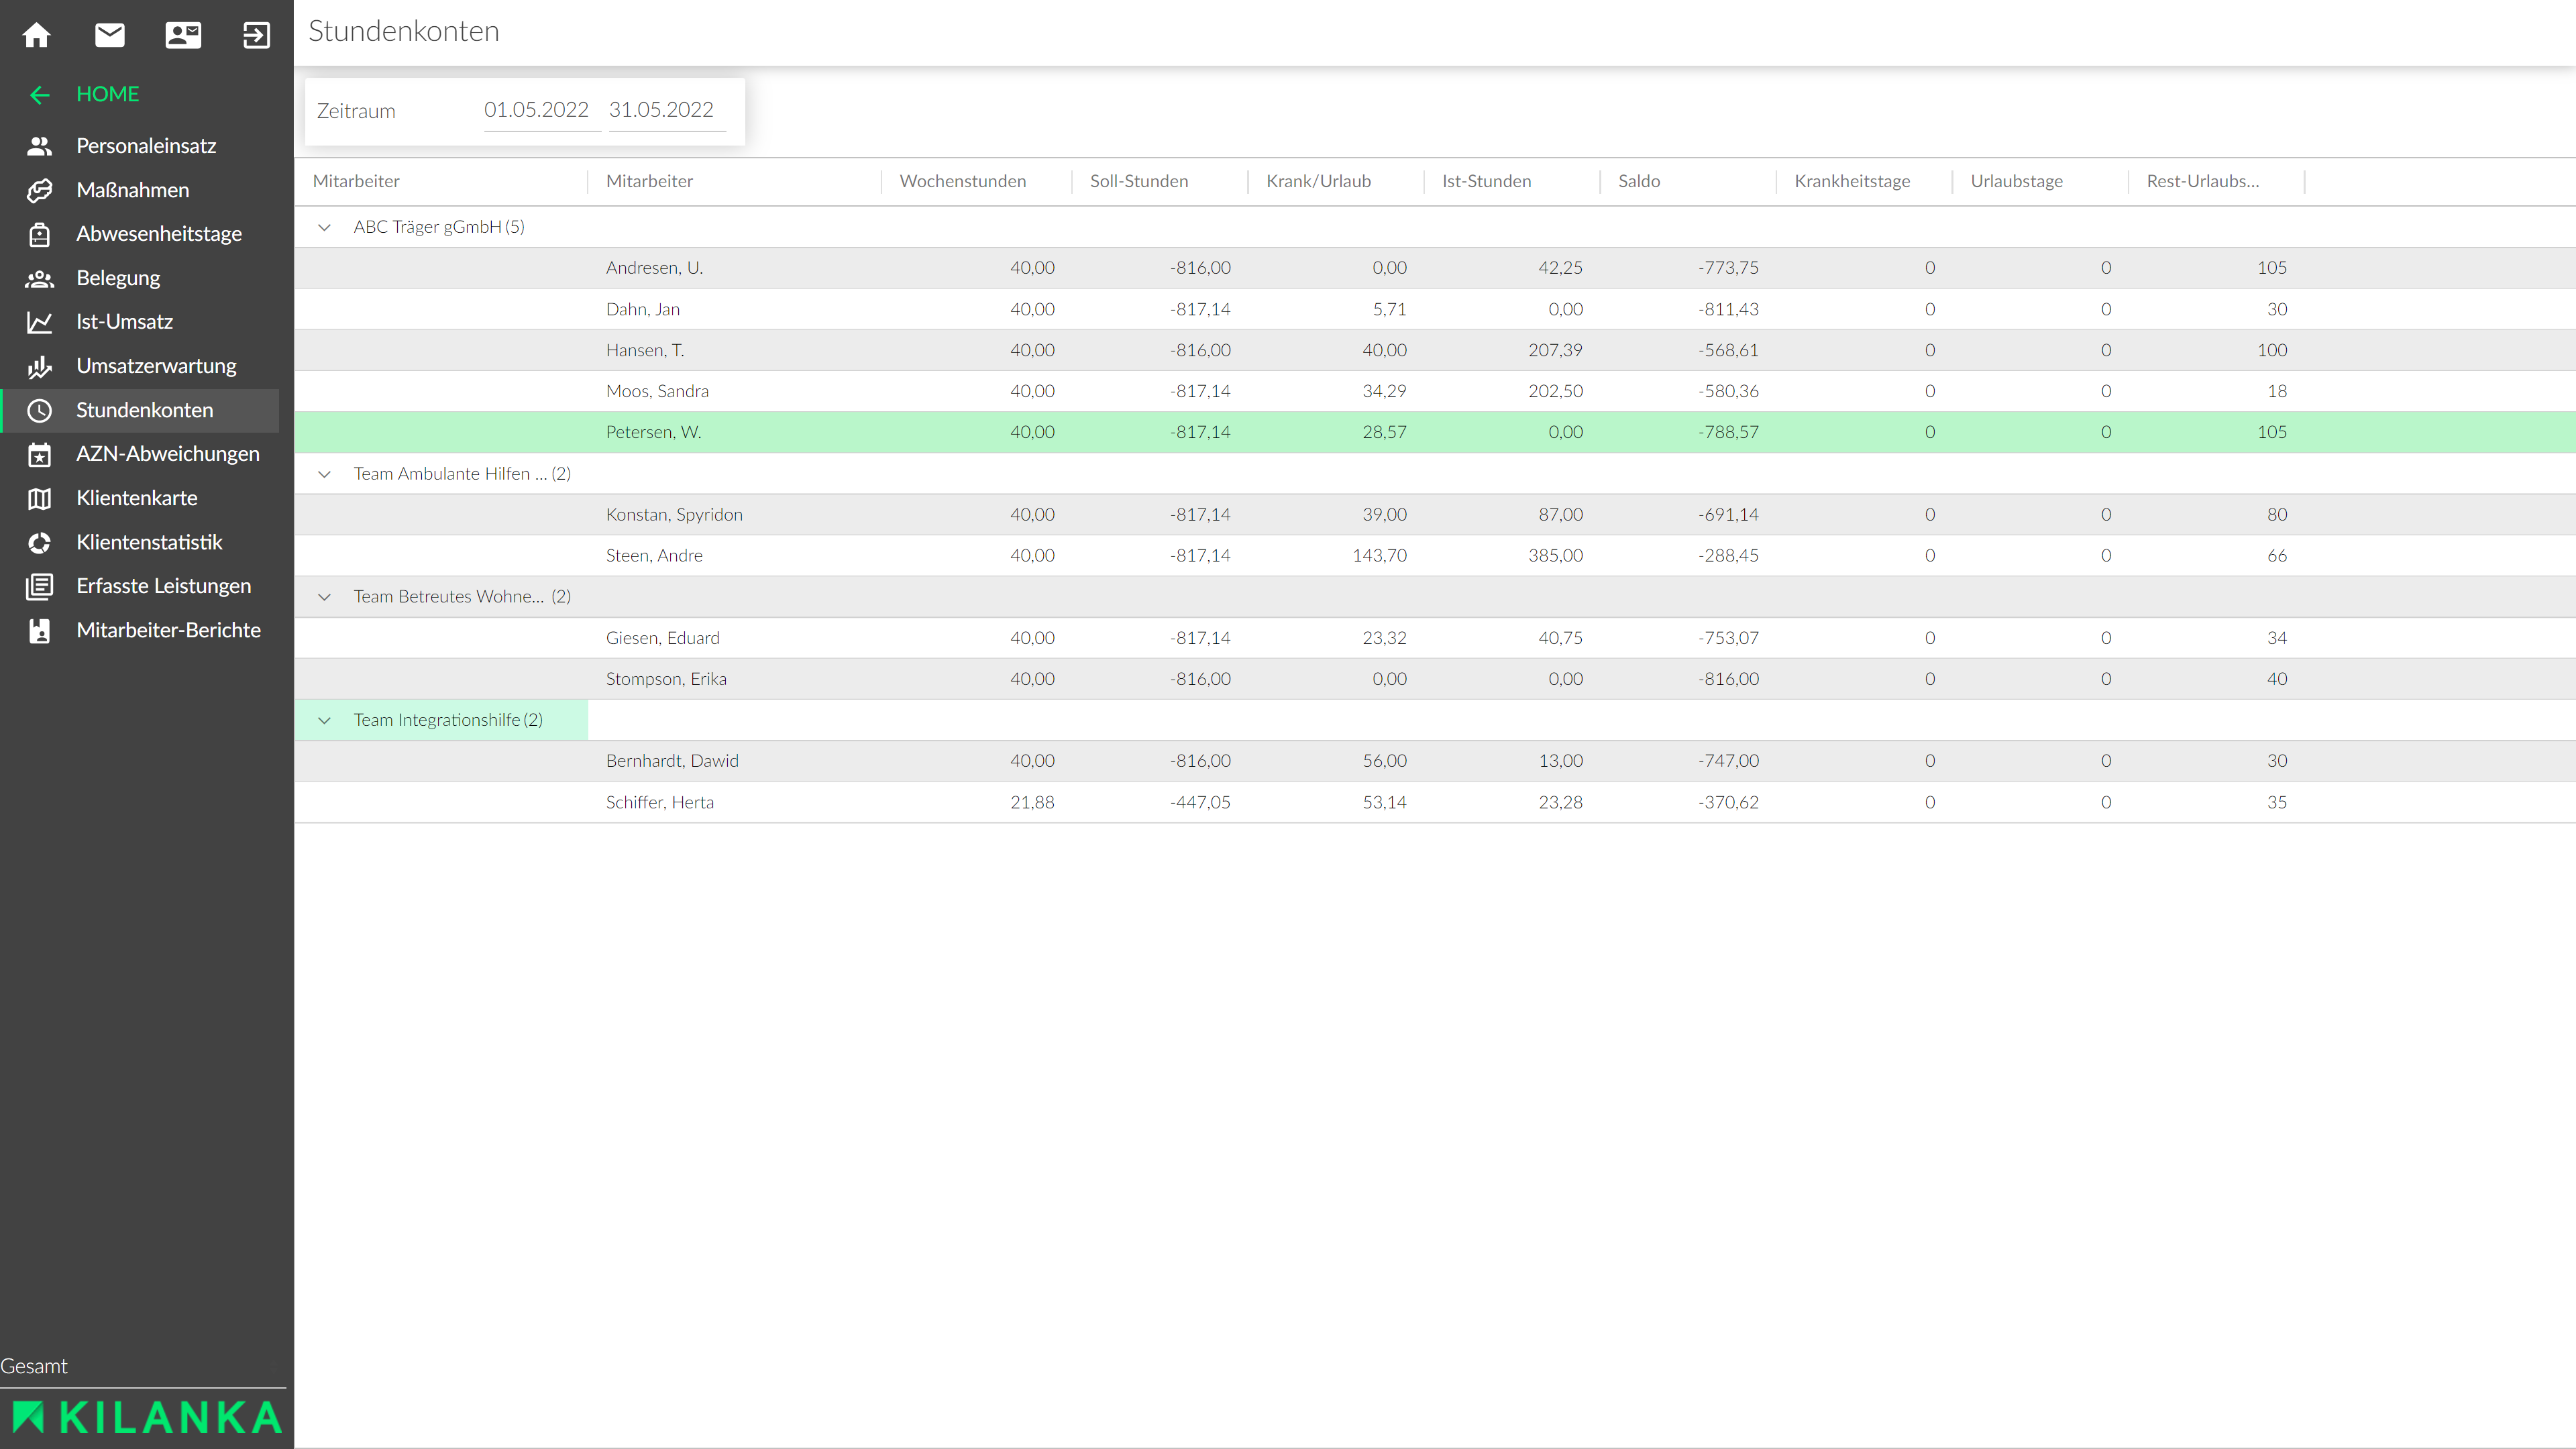This screenshot has height=1449, width=2576.
Task: Click the green back arrow beside HOME
Action: pyautogui.click(x=40, y=95)
